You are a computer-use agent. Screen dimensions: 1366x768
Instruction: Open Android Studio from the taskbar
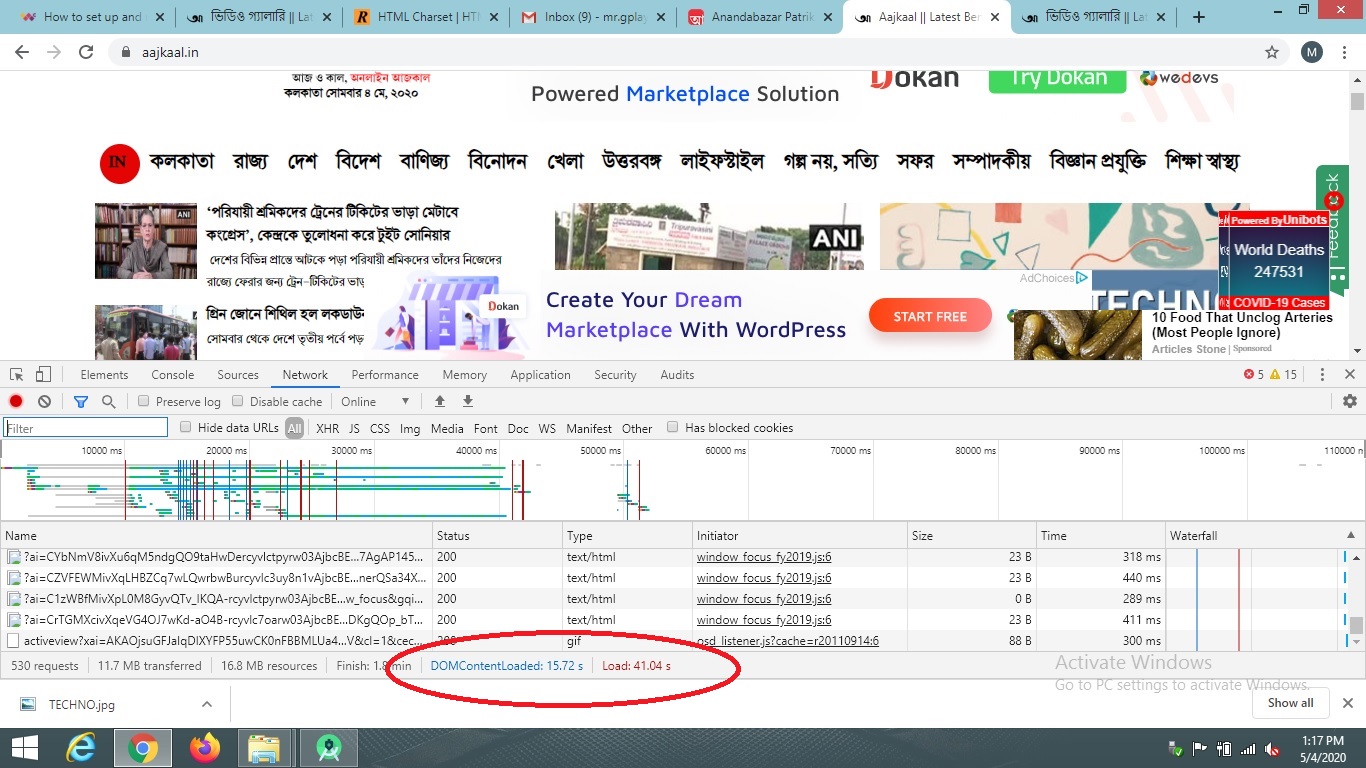[x=327, y=748]
